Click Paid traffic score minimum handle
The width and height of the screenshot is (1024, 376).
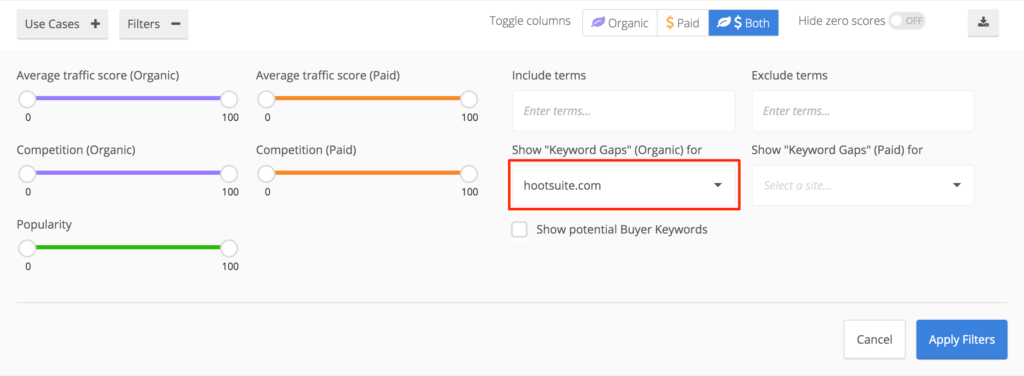tap(266, 99)
